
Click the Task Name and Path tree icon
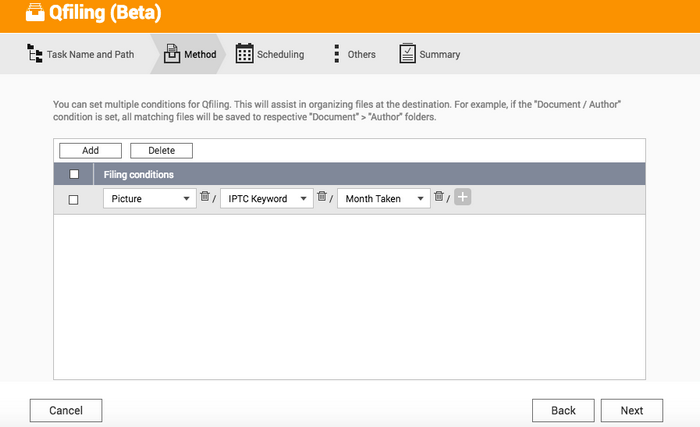[35, 53]
